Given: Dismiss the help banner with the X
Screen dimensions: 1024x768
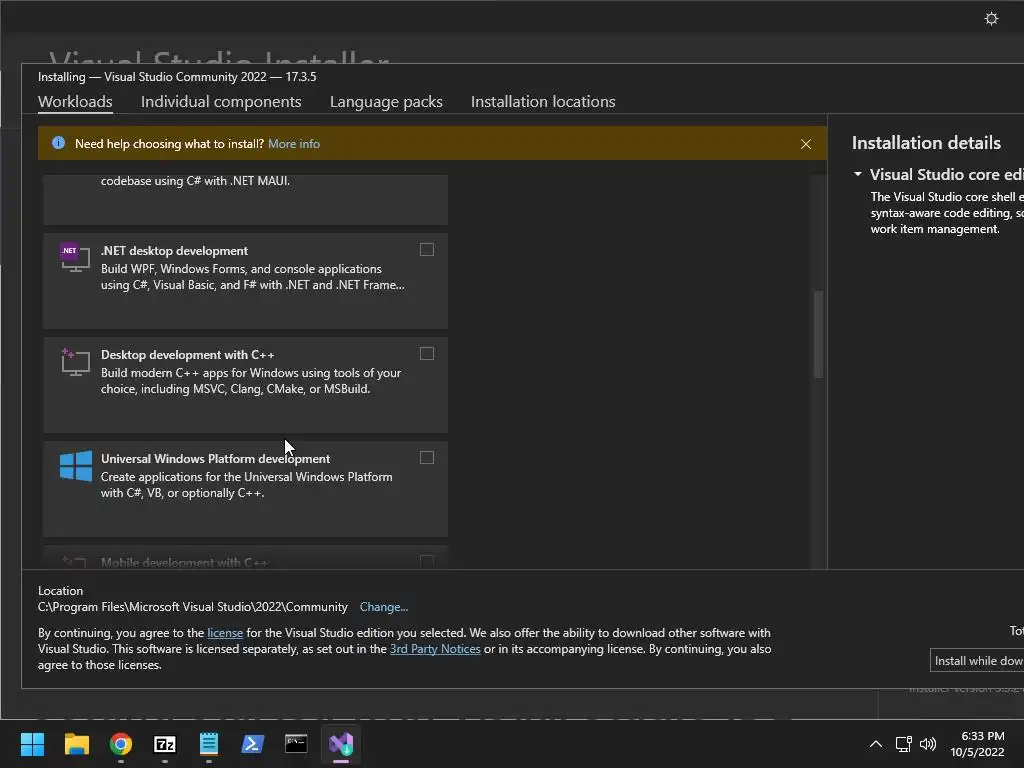Looking at the screenshot, I should click(806, 144).
